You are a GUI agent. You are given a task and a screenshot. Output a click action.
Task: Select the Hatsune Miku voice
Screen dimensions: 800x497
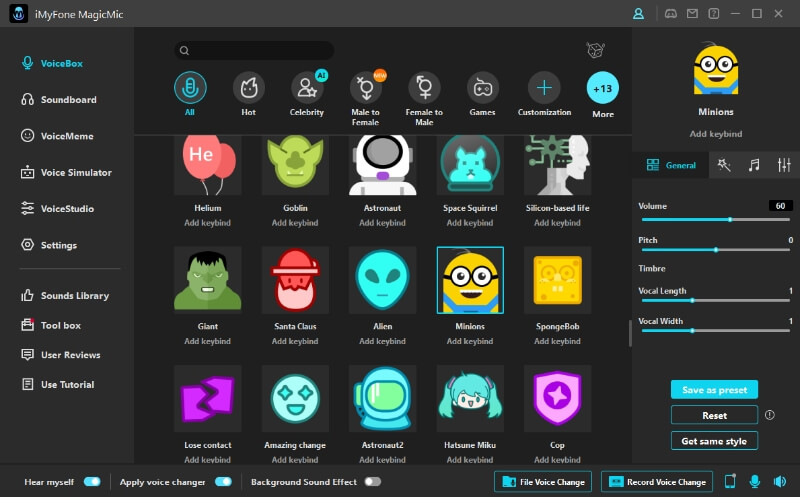pyautogui.click(x=470, y=399)
